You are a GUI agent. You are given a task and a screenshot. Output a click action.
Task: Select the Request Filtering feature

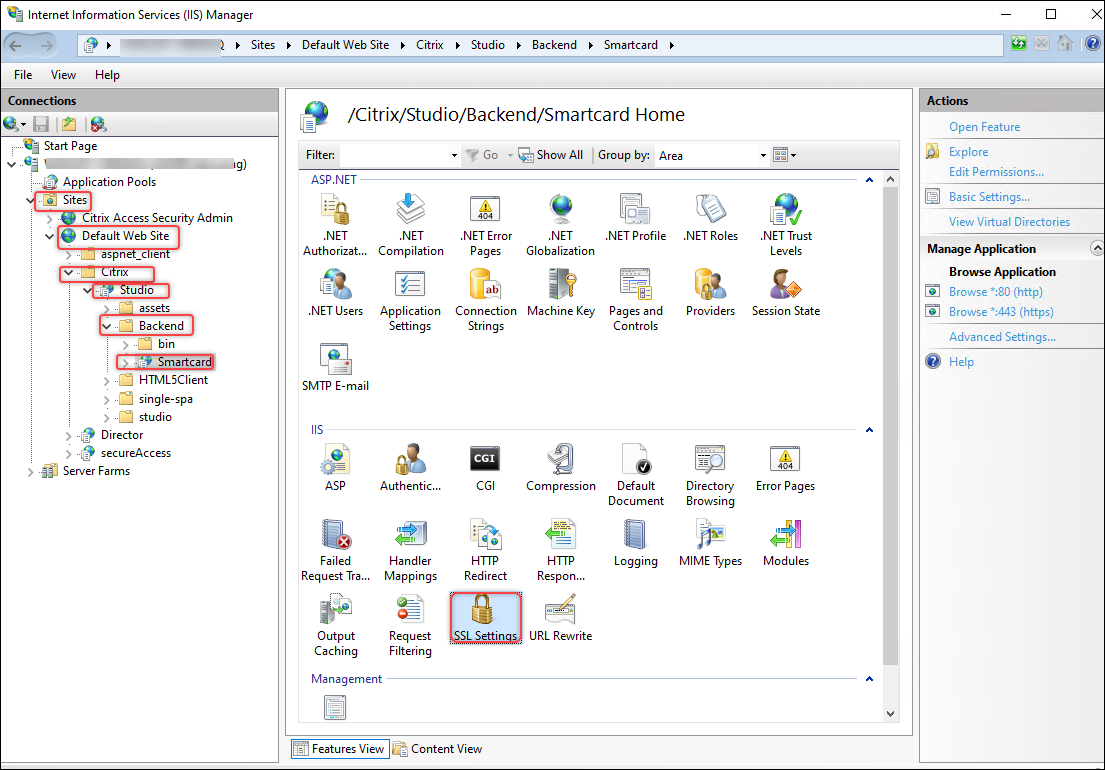pyautogui.click(x=410, y=617)
